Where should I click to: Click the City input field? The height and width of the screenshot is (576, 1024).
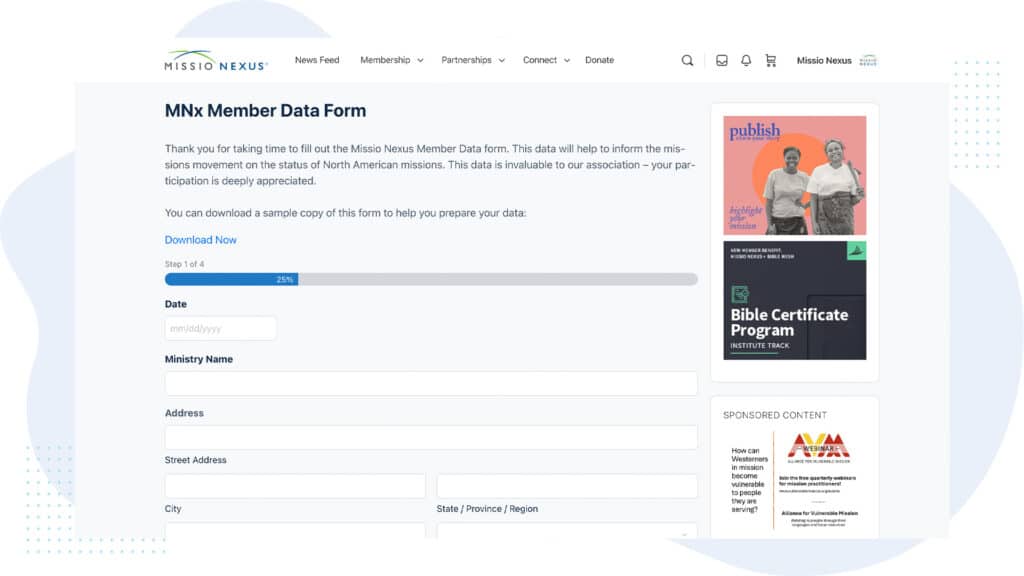(x=295, y=486)
